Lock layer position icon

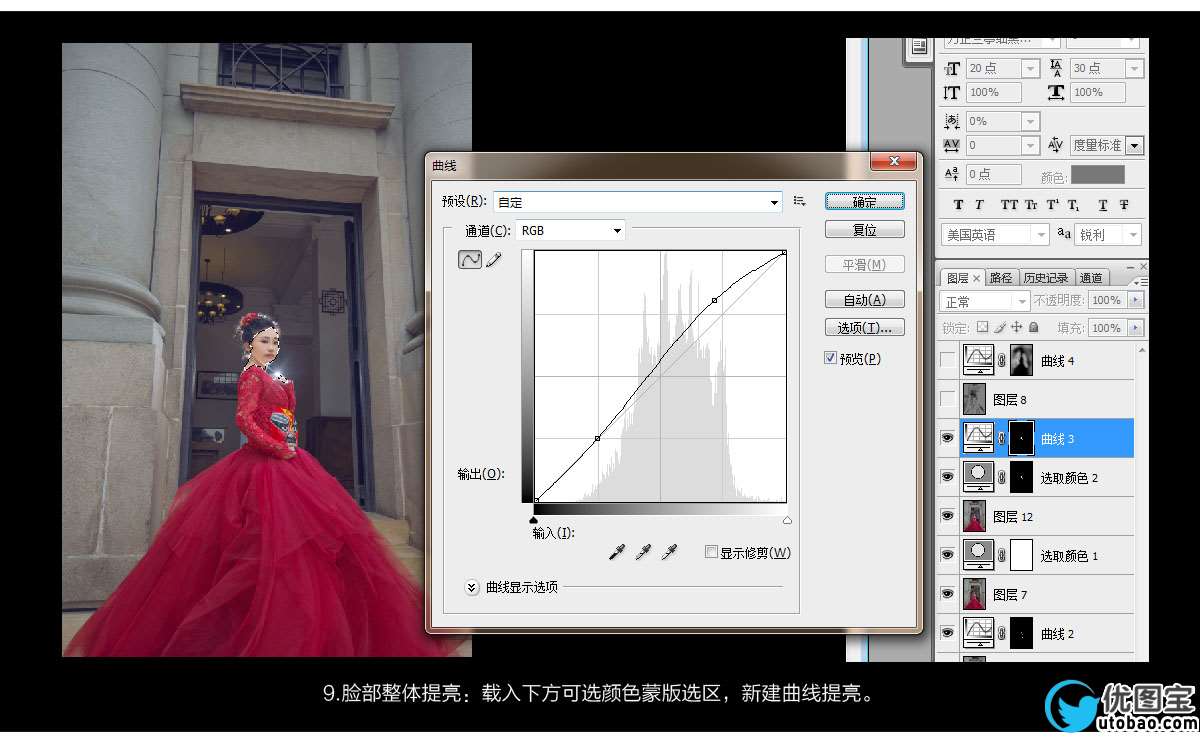tap(1016, 327)
